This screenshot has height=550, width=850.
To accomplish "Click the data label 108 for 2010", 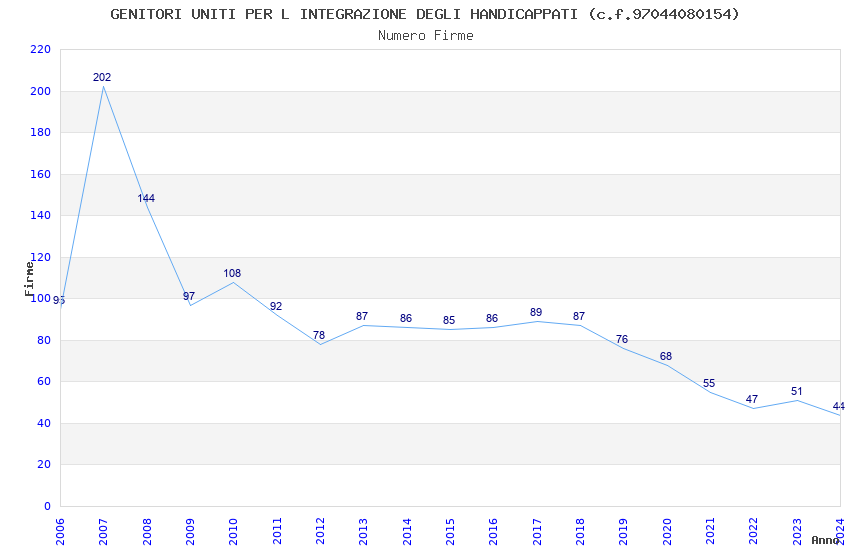I will pyautogui.click(x=232, y=274).
